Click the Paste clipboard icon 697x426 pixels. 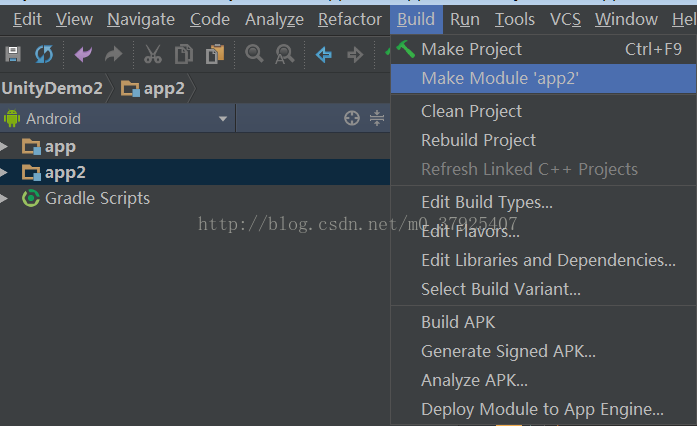point(215,54)
